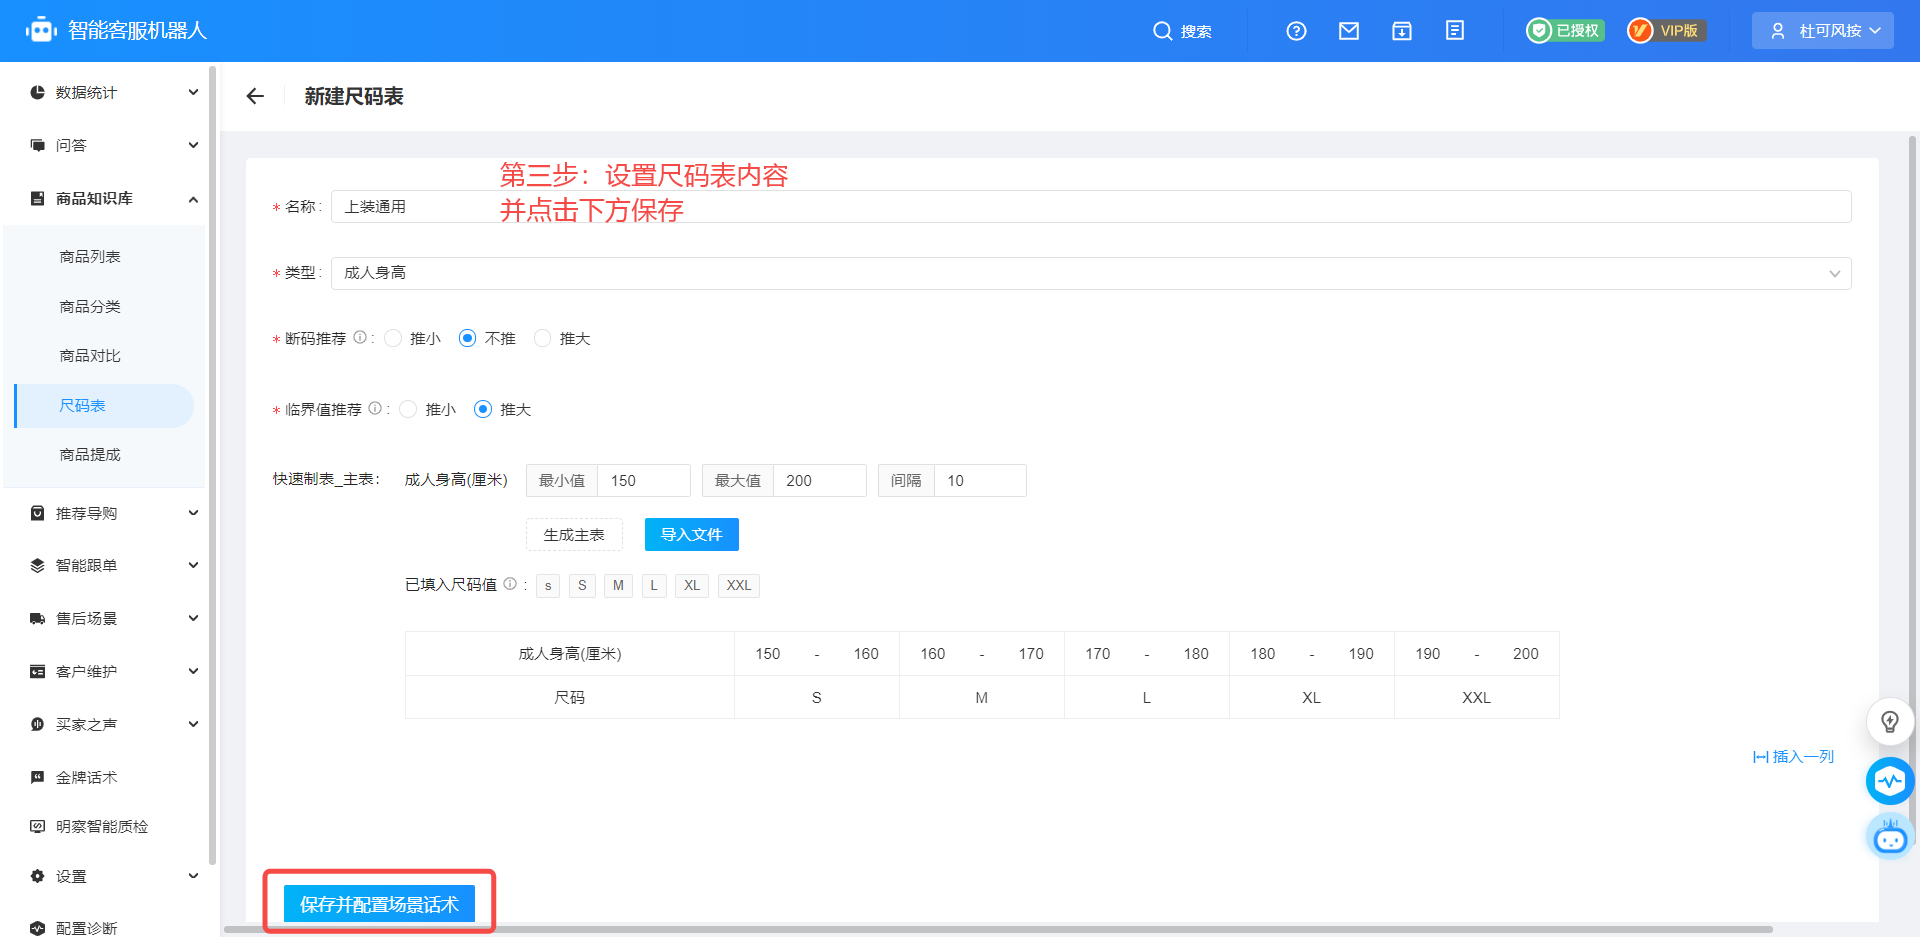Click the uppercase M size tag
The image size is (1920, 937).
pos(618,586)
